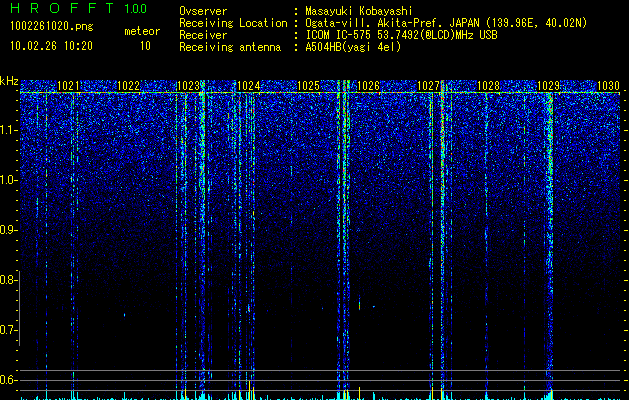Click the 1022 time marker
Viewport: 629px width, 400px height.
click(128, 85)
